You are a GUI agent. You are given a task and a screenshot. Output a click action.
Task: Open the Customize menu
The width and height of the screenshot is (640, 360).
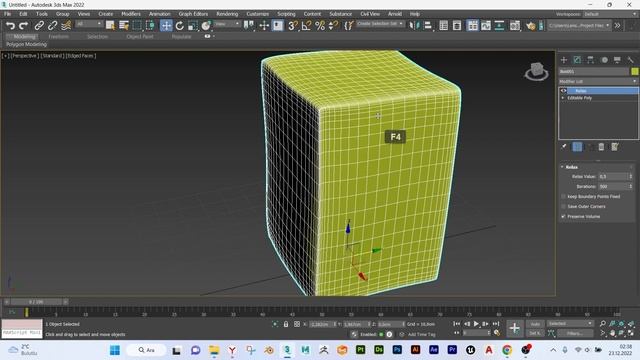tap(258, 14)
